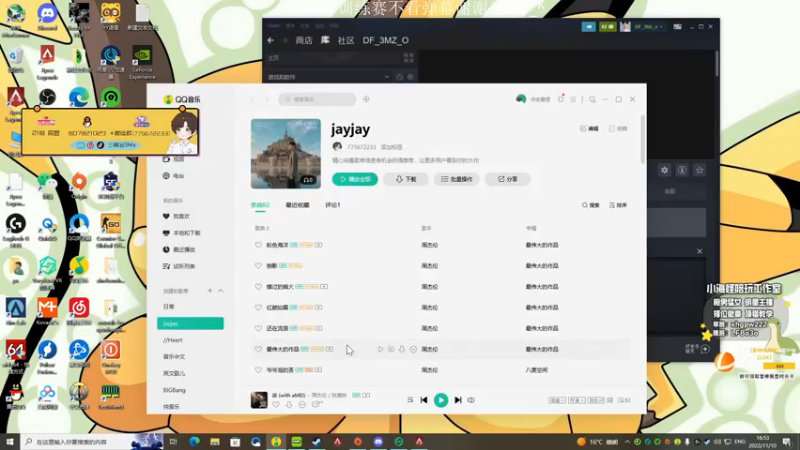Download the now-playing song in player bar
The height and width of the screenshot is (450, 800).
[x=289, y=405]
